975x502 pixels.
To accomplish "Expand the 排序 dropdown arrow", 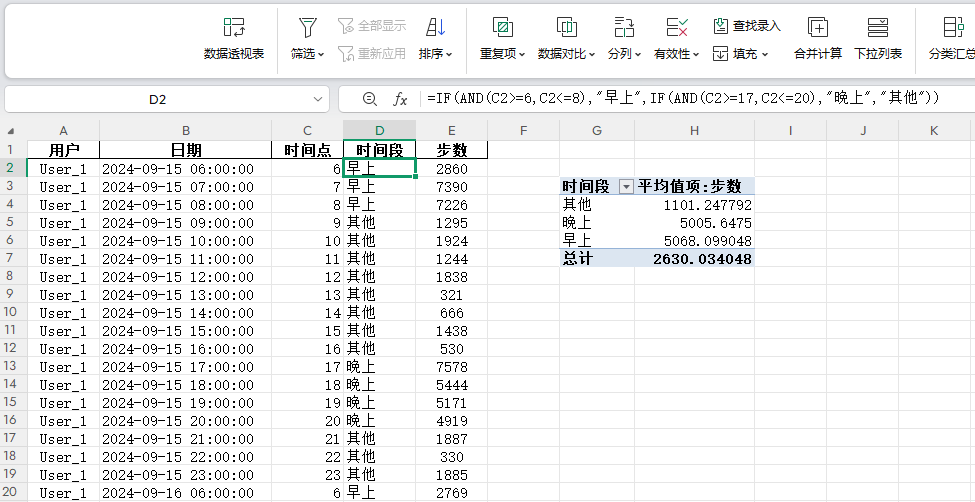I will point(449,55).
